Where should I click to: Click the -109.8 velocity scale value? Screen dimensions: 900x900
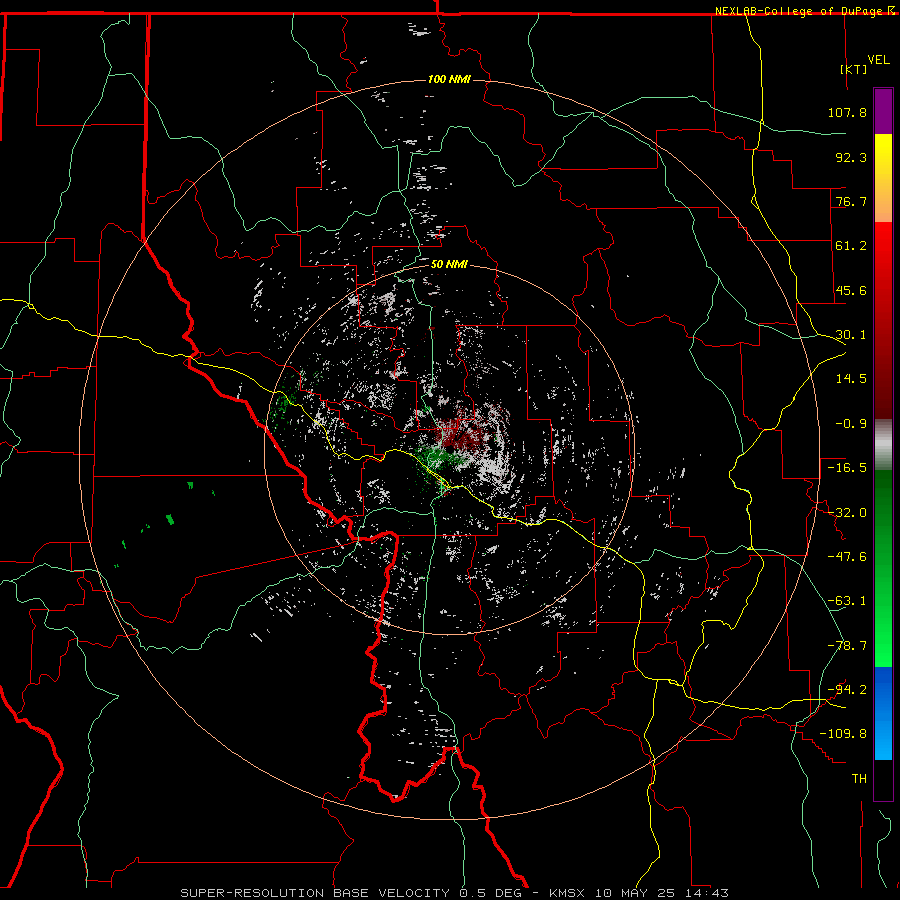[x=843, y=734]
